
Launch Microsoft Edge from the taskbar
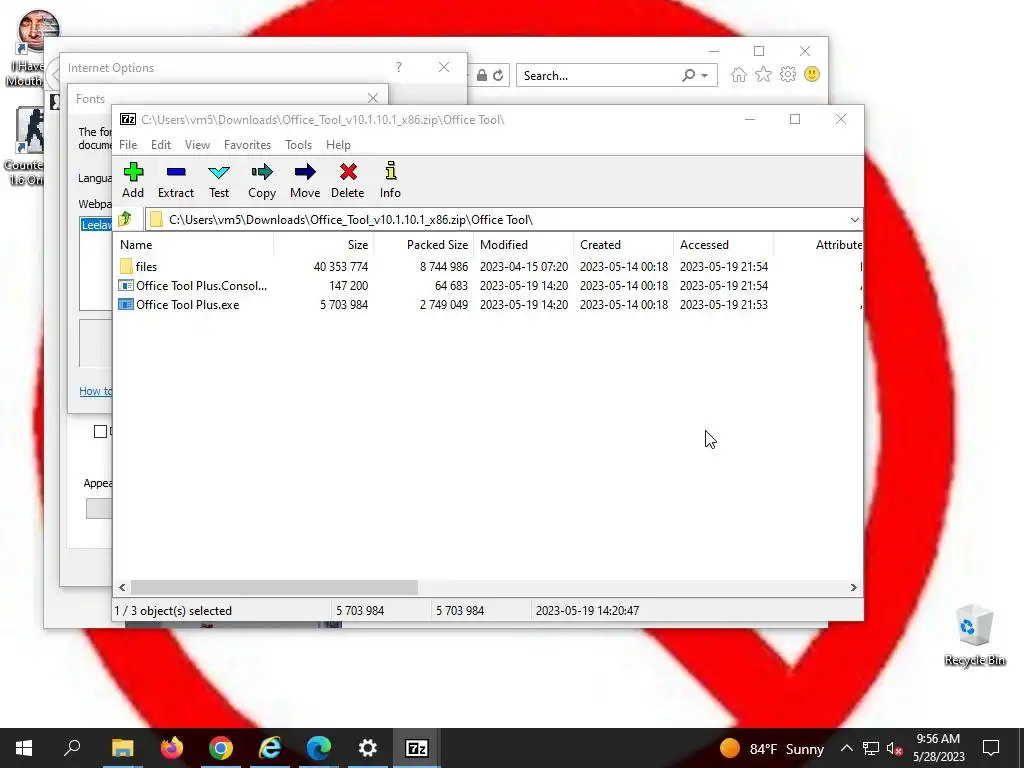tap(319, 748)
